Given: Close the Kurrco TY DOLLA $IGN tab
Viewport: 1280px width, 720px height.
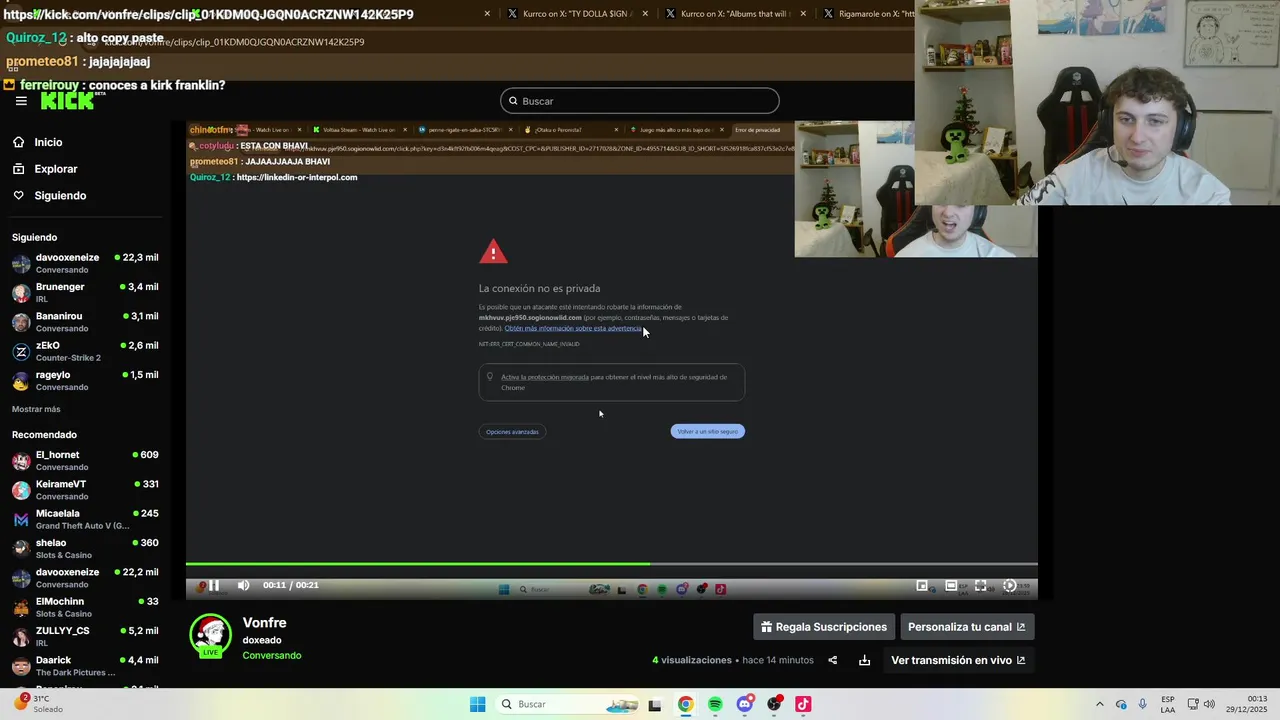Looking at the screenshot, I should pos(645,14).
